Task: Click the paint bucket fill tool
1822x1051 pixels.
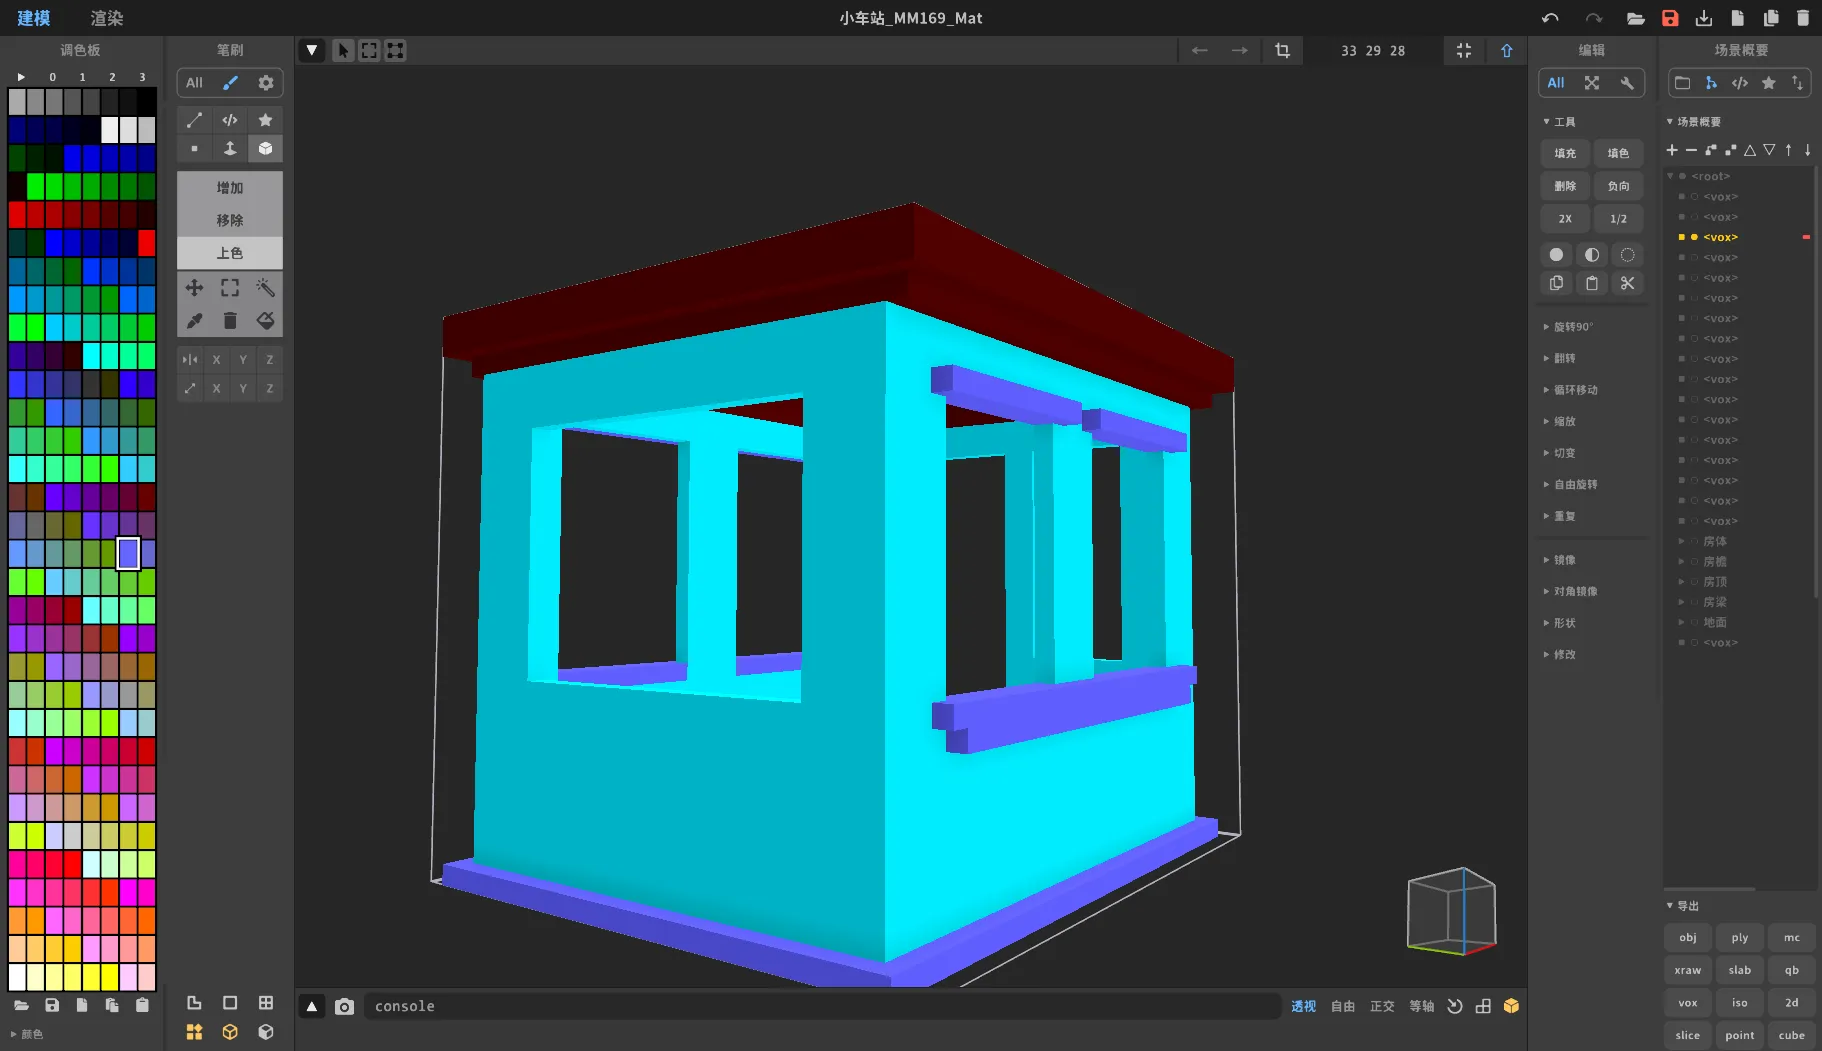Action: [265, 321]
